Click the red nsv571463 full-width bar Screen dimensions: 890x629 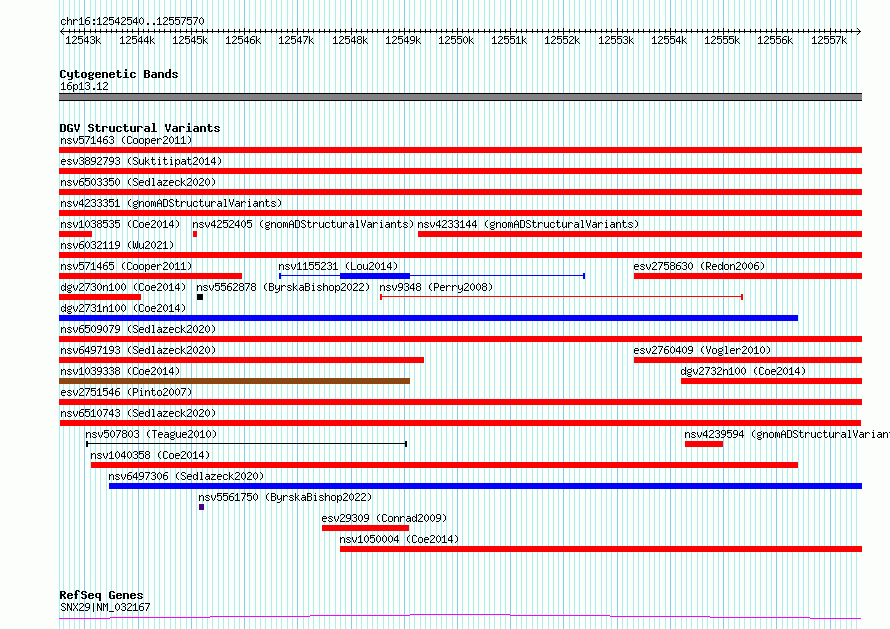coord(460,150)
